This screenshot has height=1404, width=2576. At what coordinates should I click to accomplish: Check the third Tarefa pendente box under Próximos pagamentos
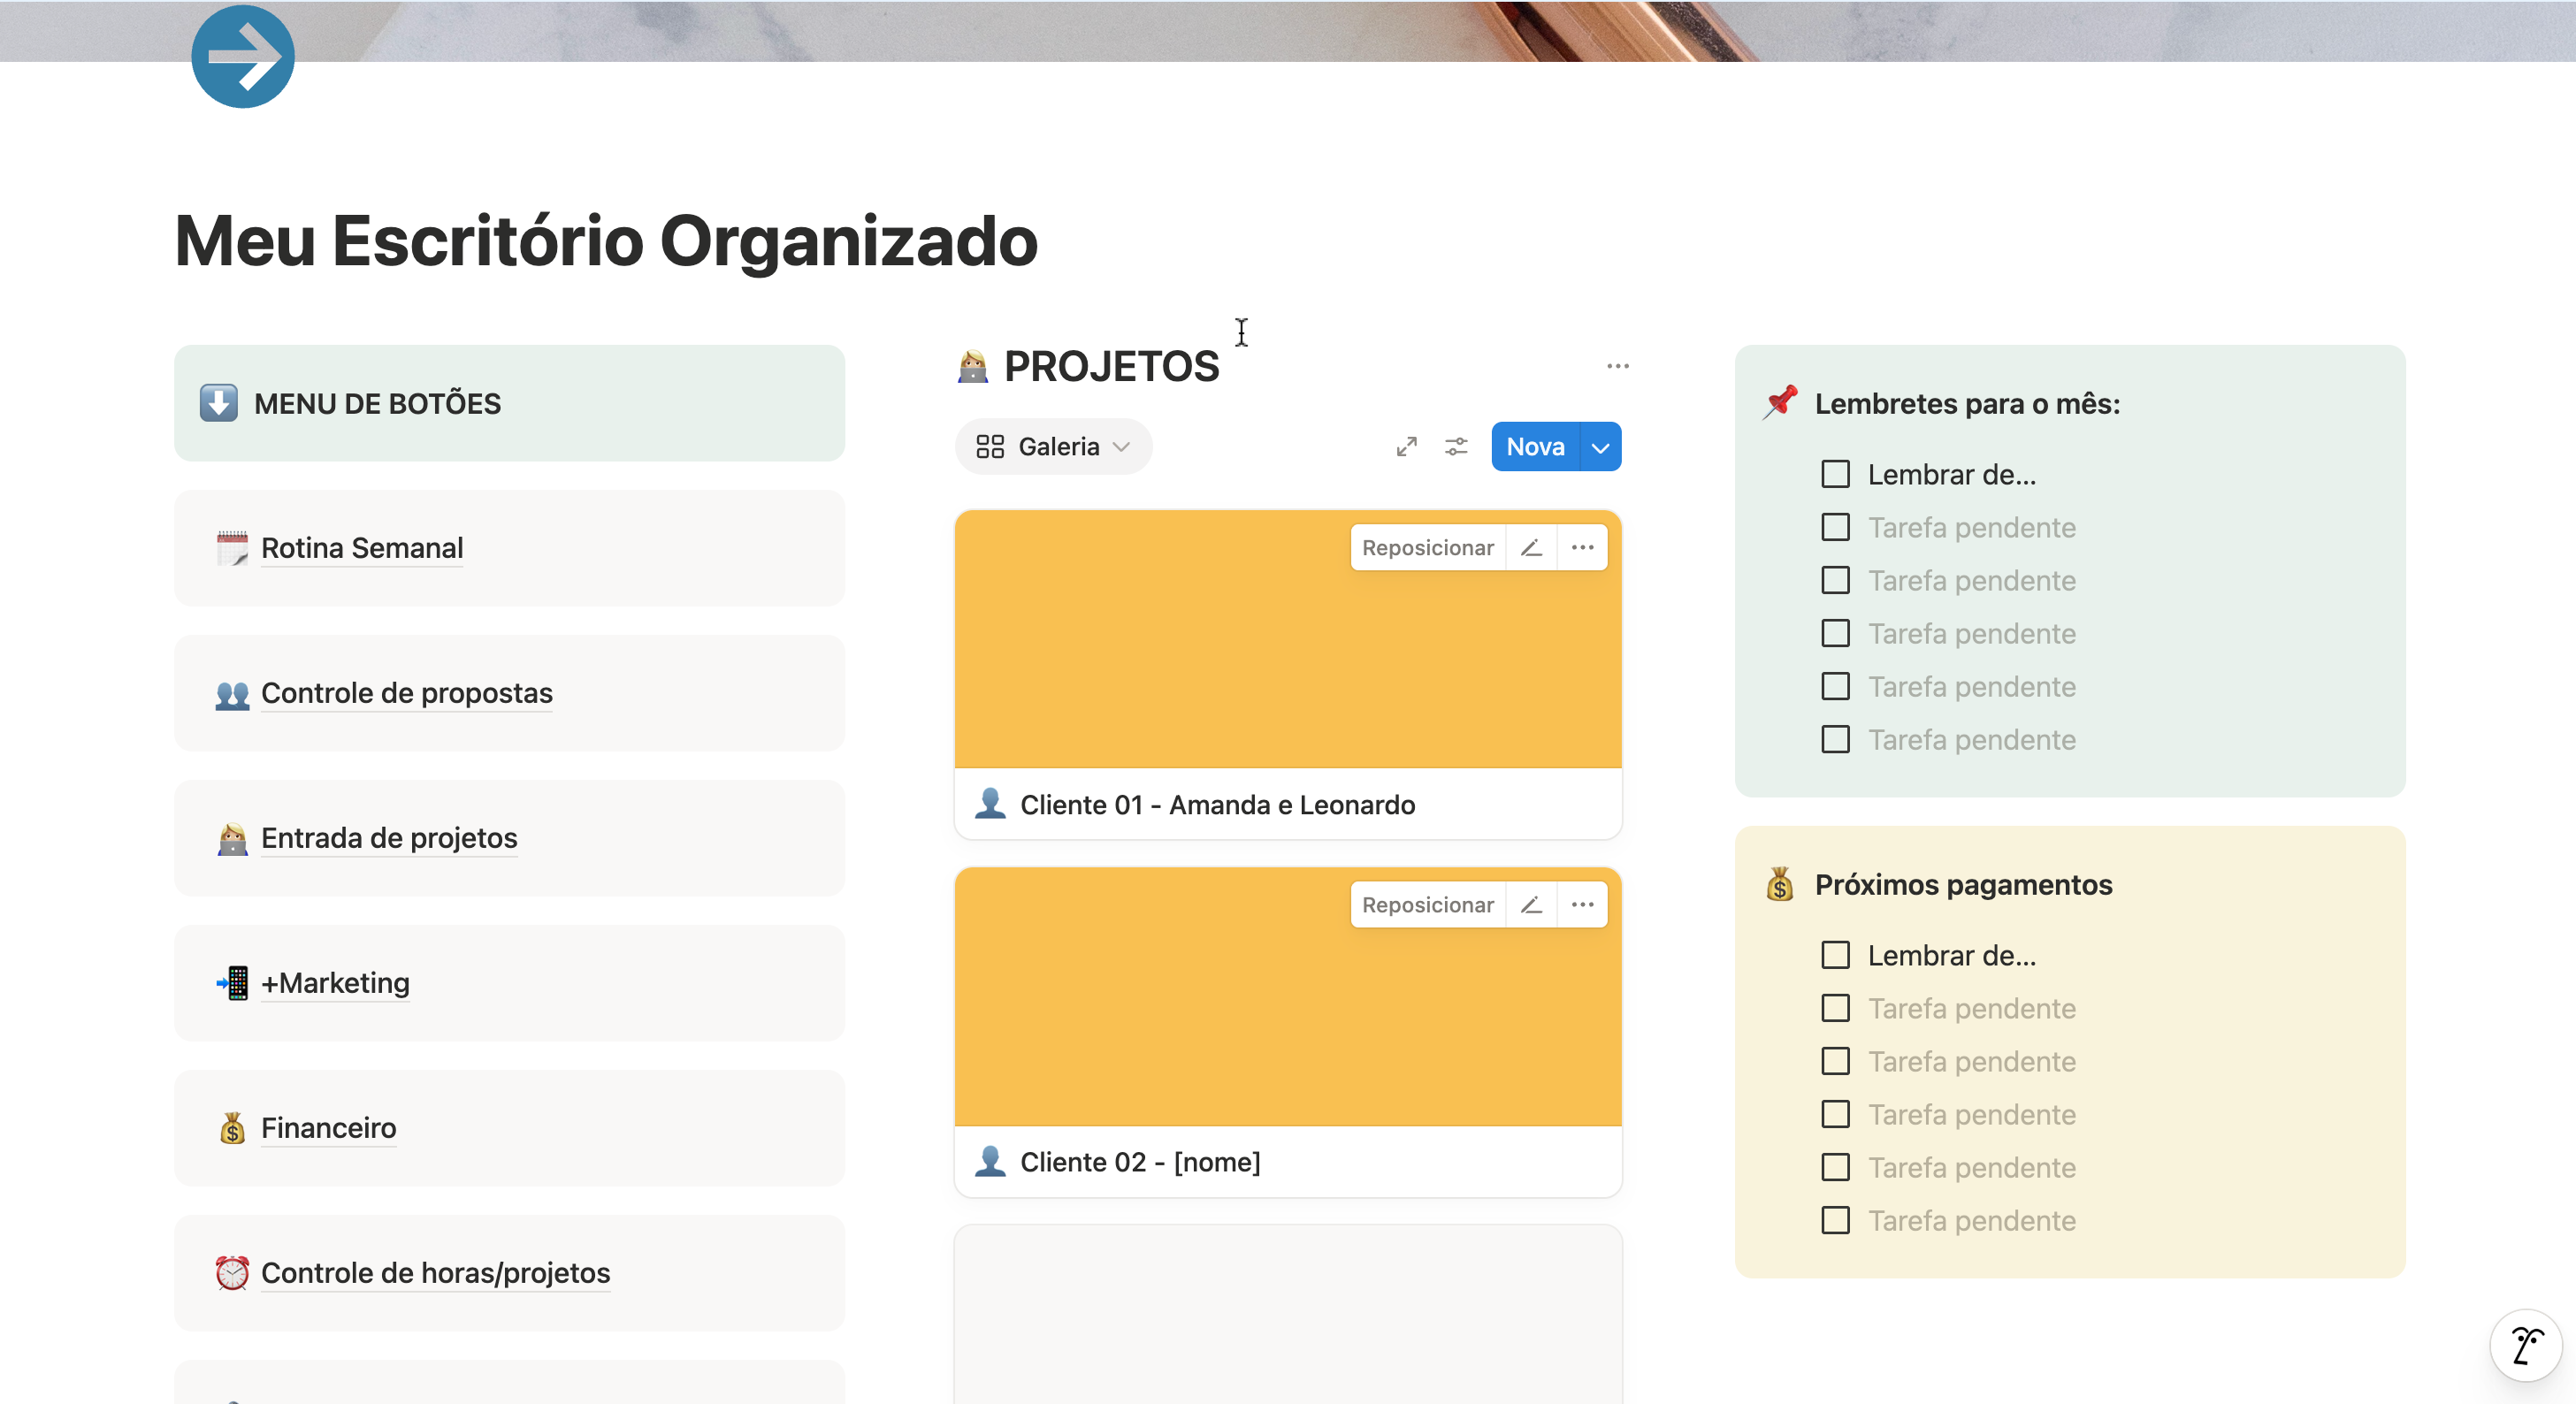click(x=1835, y=1114)
